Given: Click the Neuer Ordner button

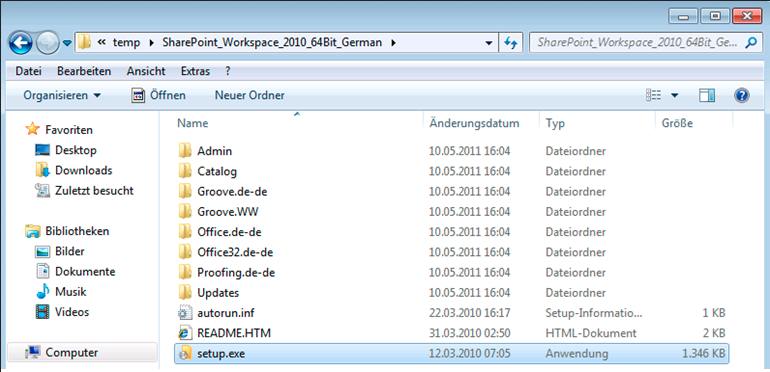Looking at the screenshot, I should point(249,95).
